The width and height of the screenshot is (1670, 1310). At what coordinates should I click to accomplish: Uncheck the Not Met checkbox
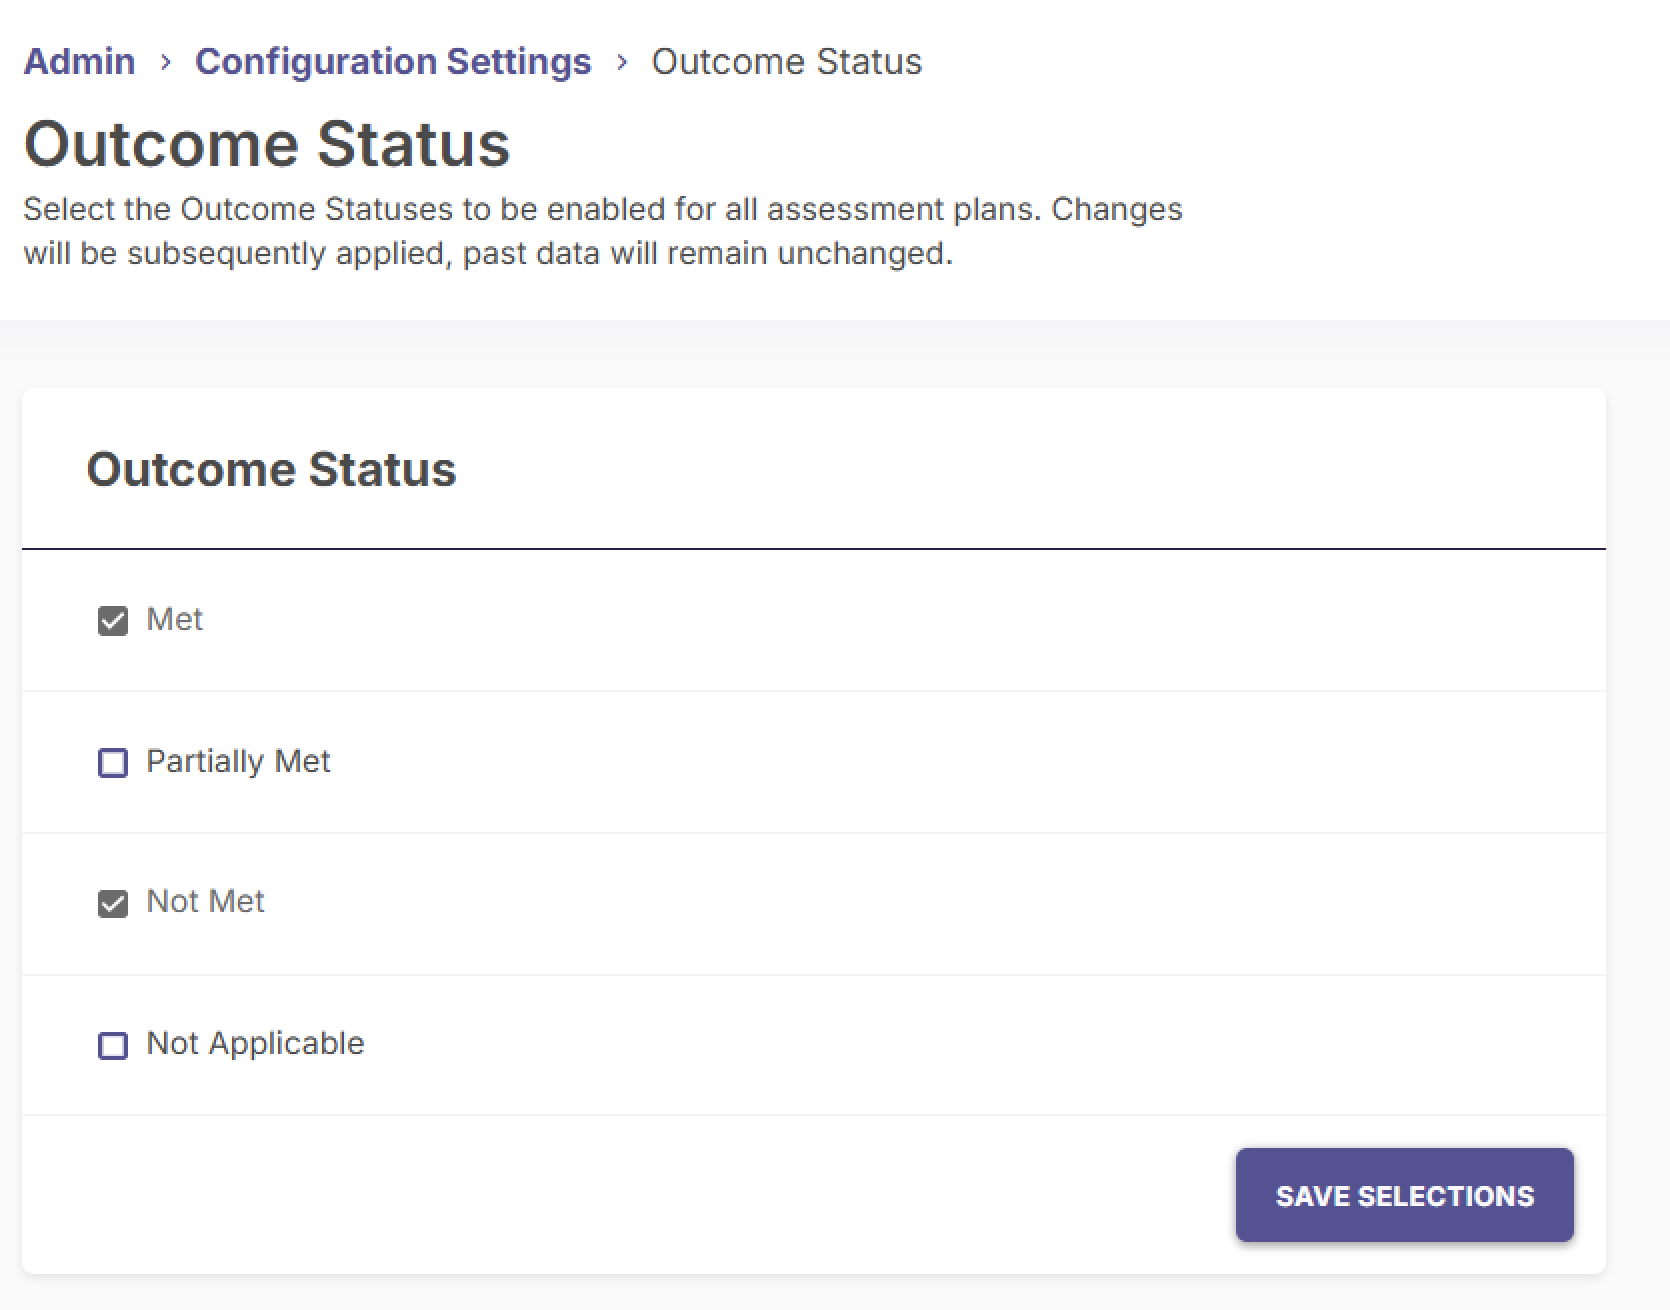pos(113,904)
